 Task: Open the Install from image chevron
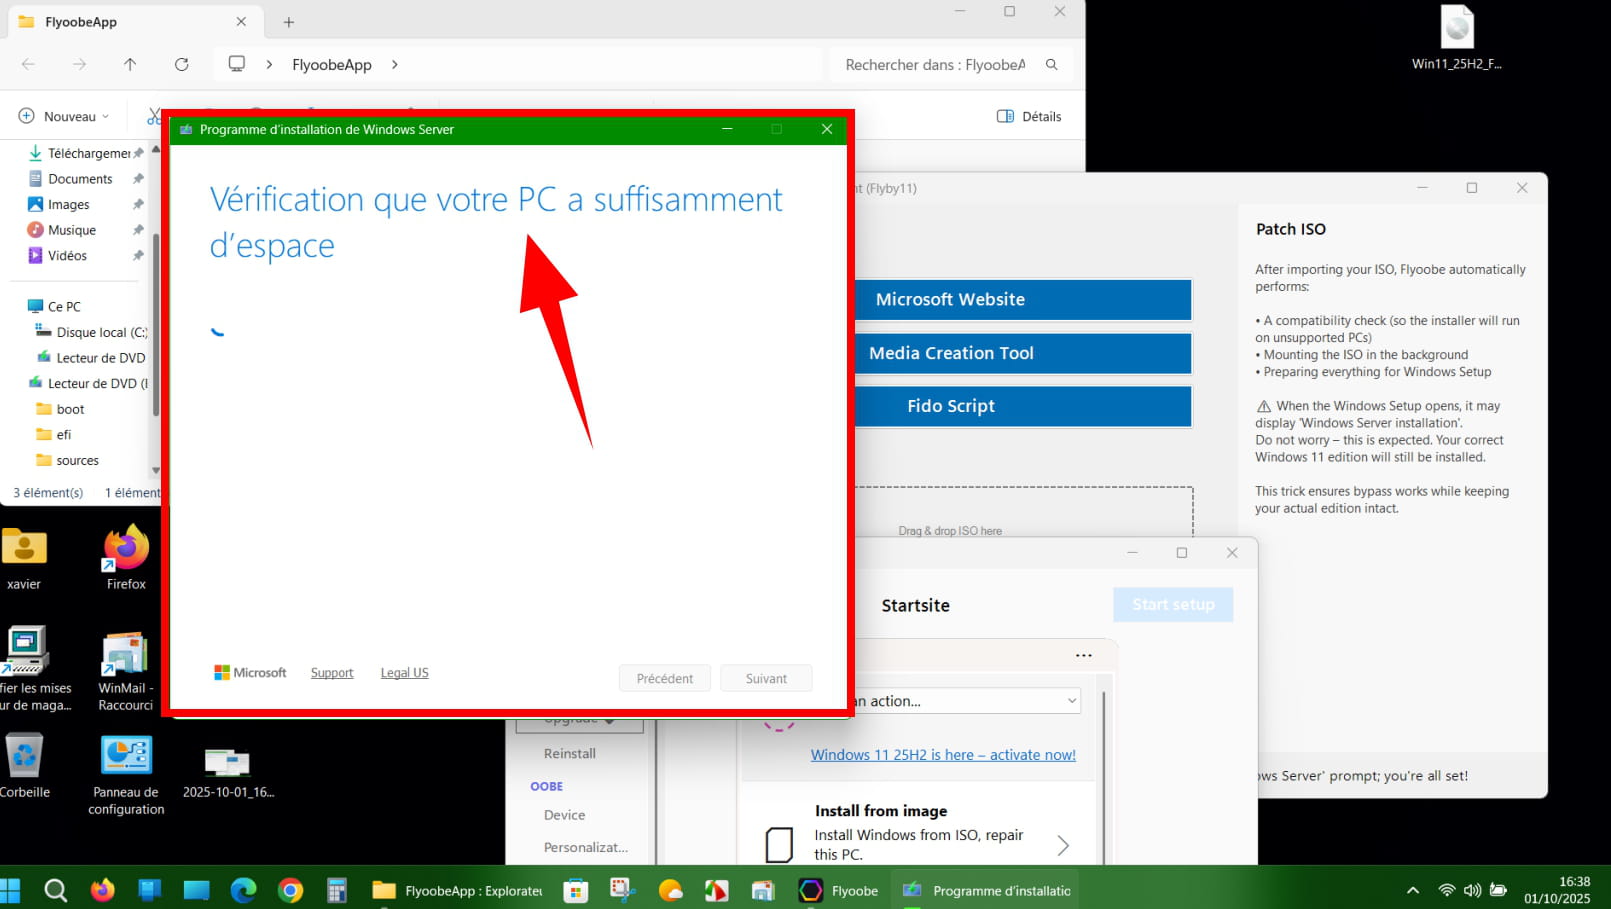tap(1063, 845)
